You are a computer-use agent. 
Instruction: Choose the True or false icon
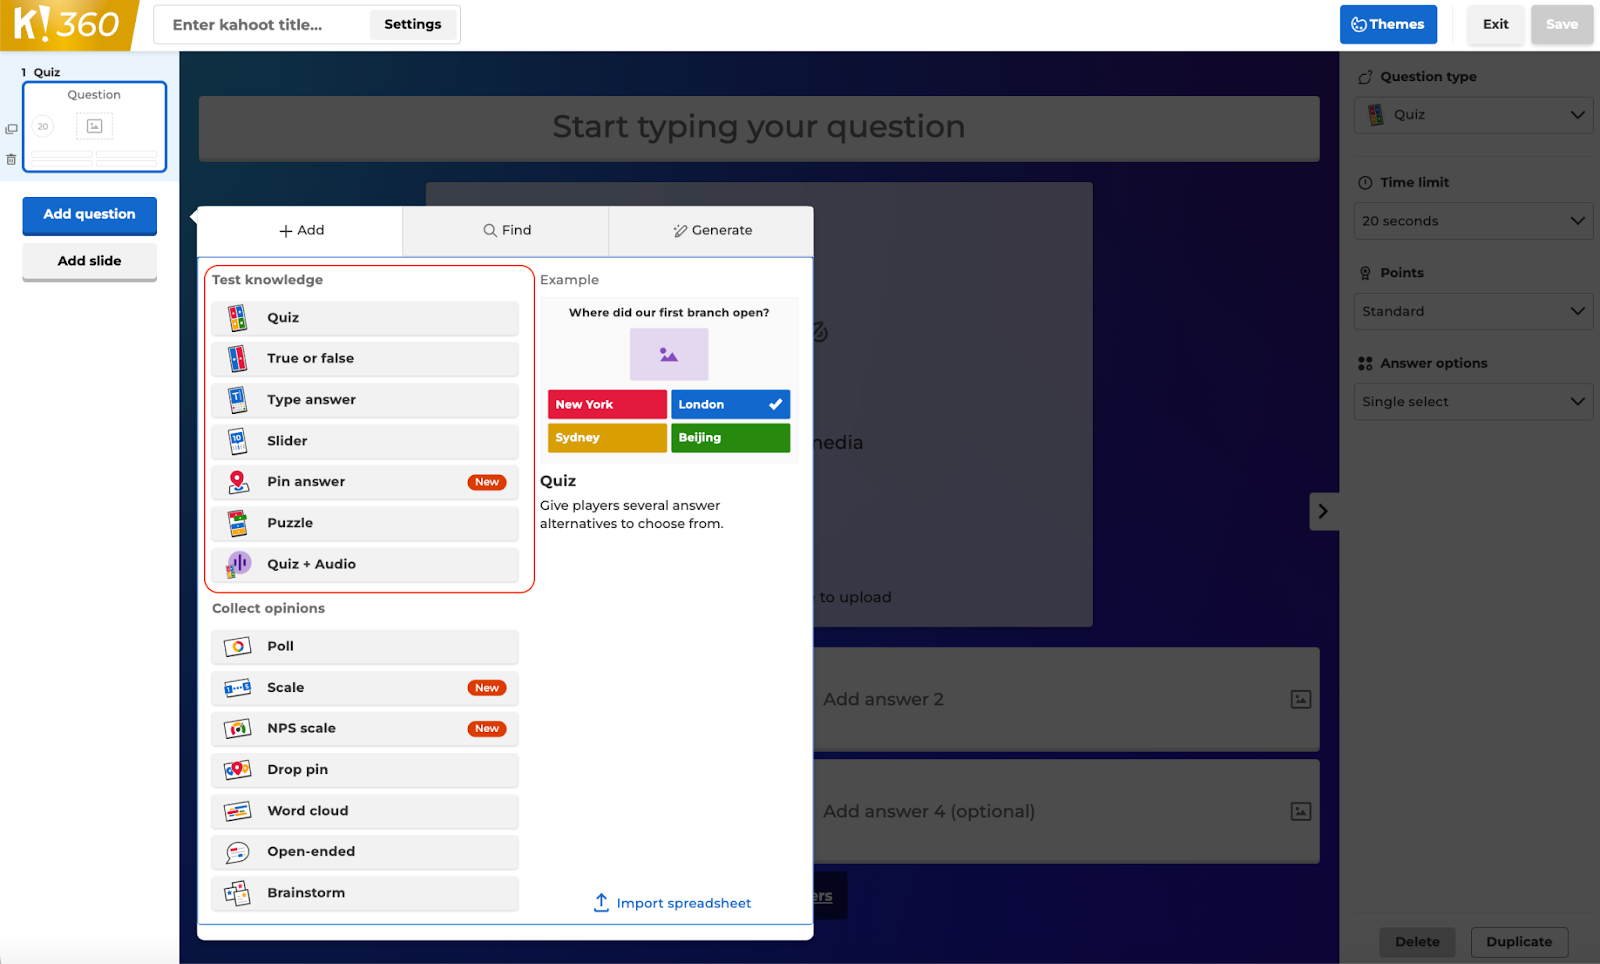237,359
